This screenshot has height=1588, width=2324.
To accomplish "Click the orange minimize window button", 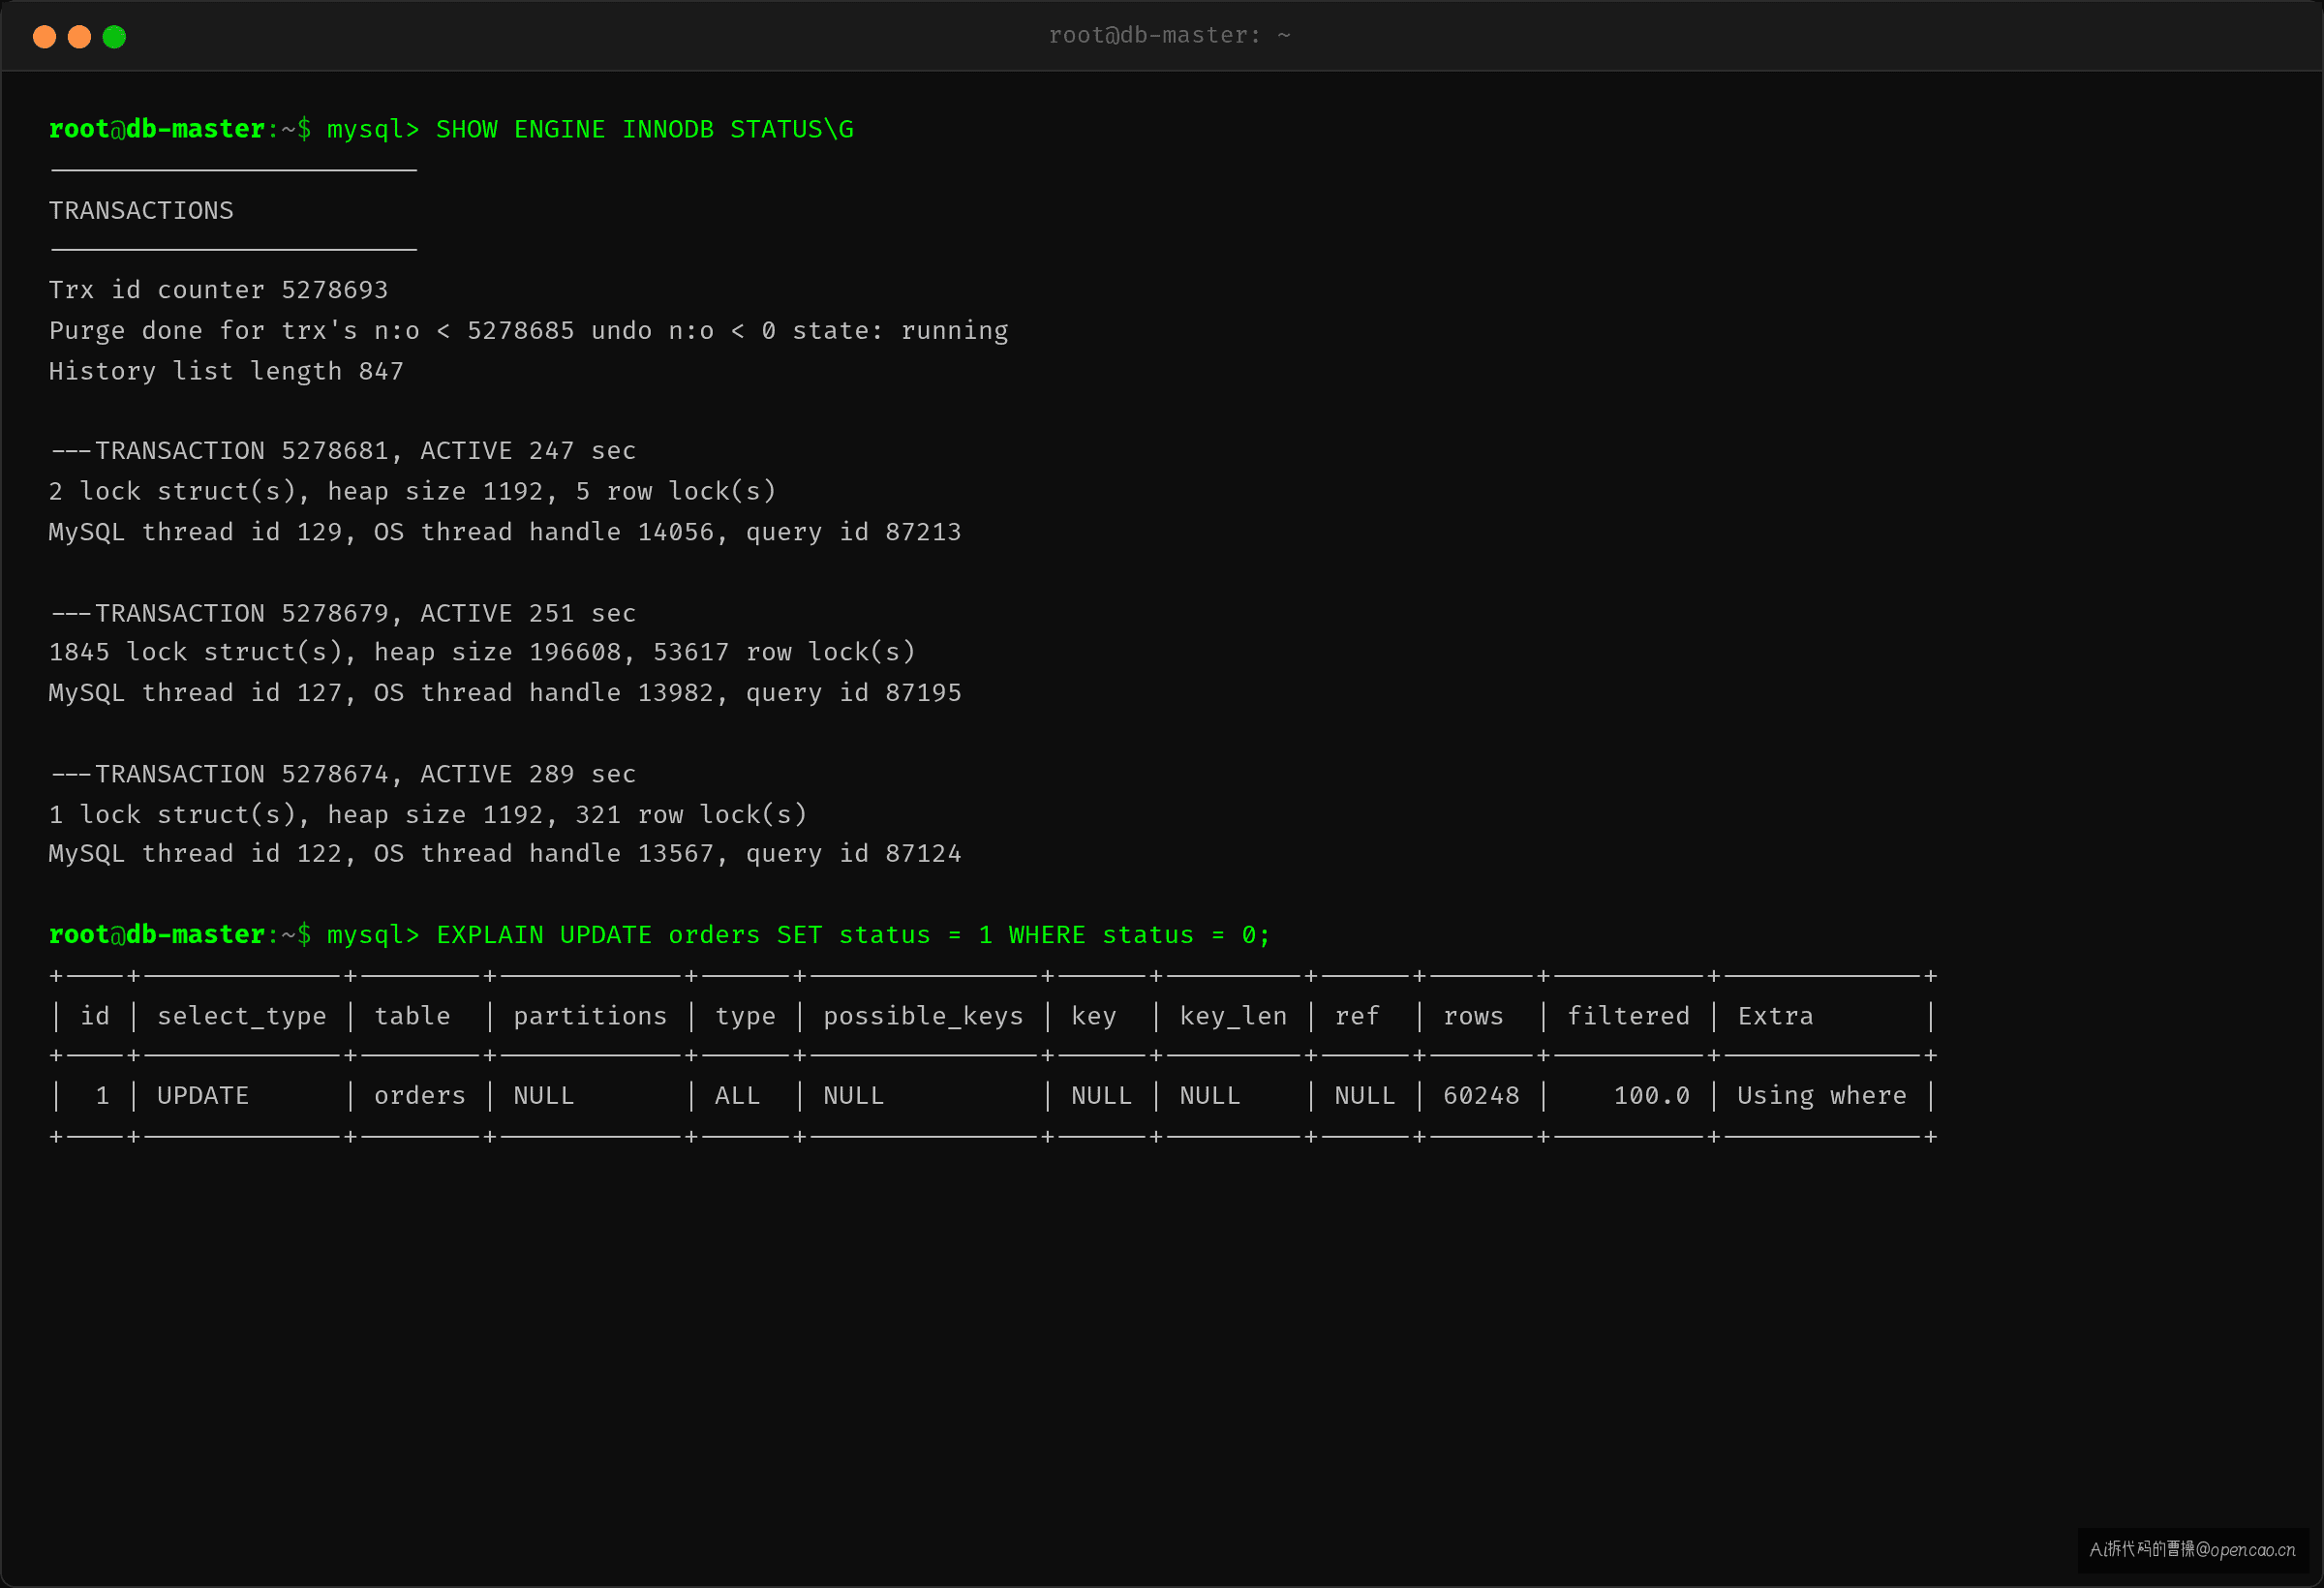I will pyautogui.click(x=79, y=37).
